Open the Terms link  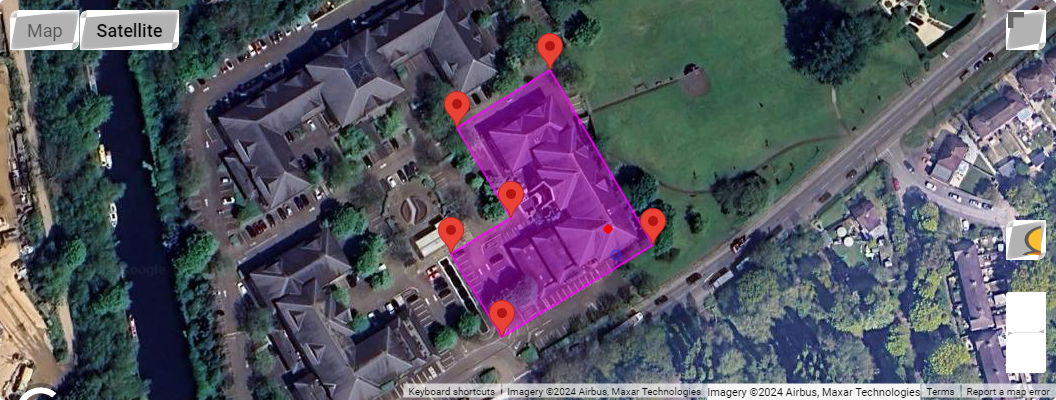pos(939,392)
